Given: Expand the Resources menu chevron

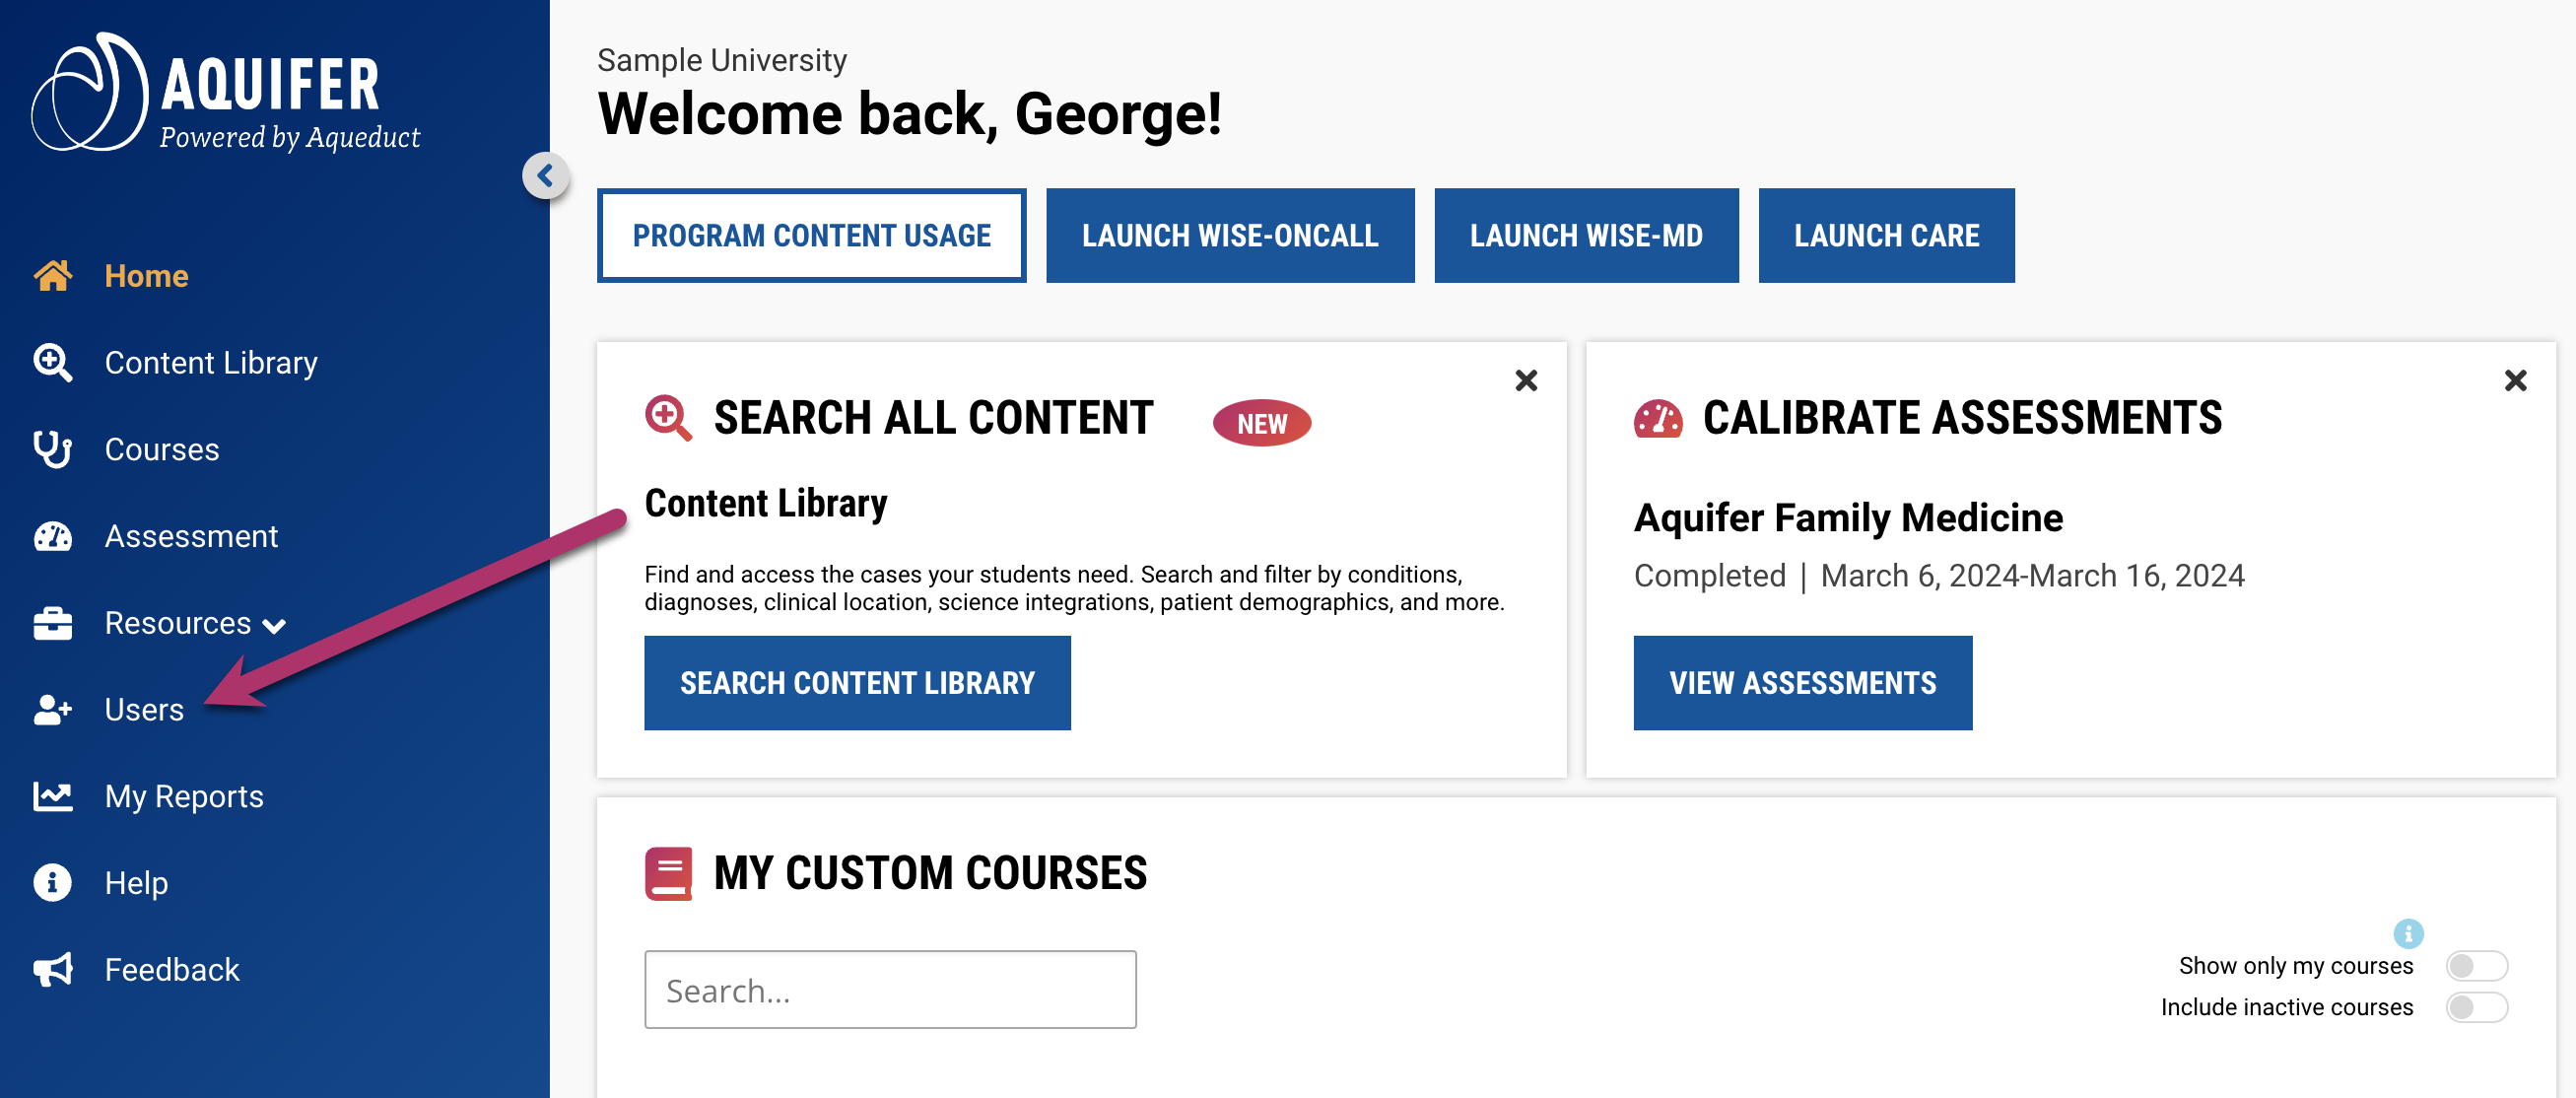Looking at the screenshot, I should pyautogui.click(x=274, y=626).
